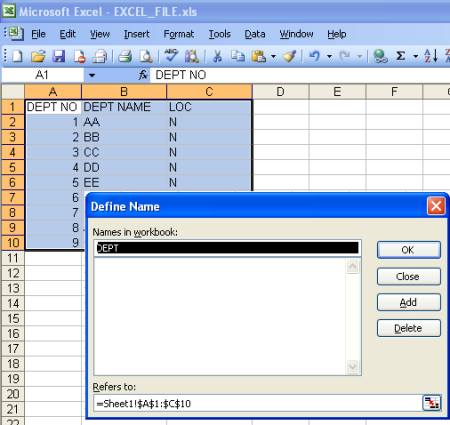This screenshot has width=450, height=425.
Task: Click the Select All corner button
Action: tap(13, 92)
